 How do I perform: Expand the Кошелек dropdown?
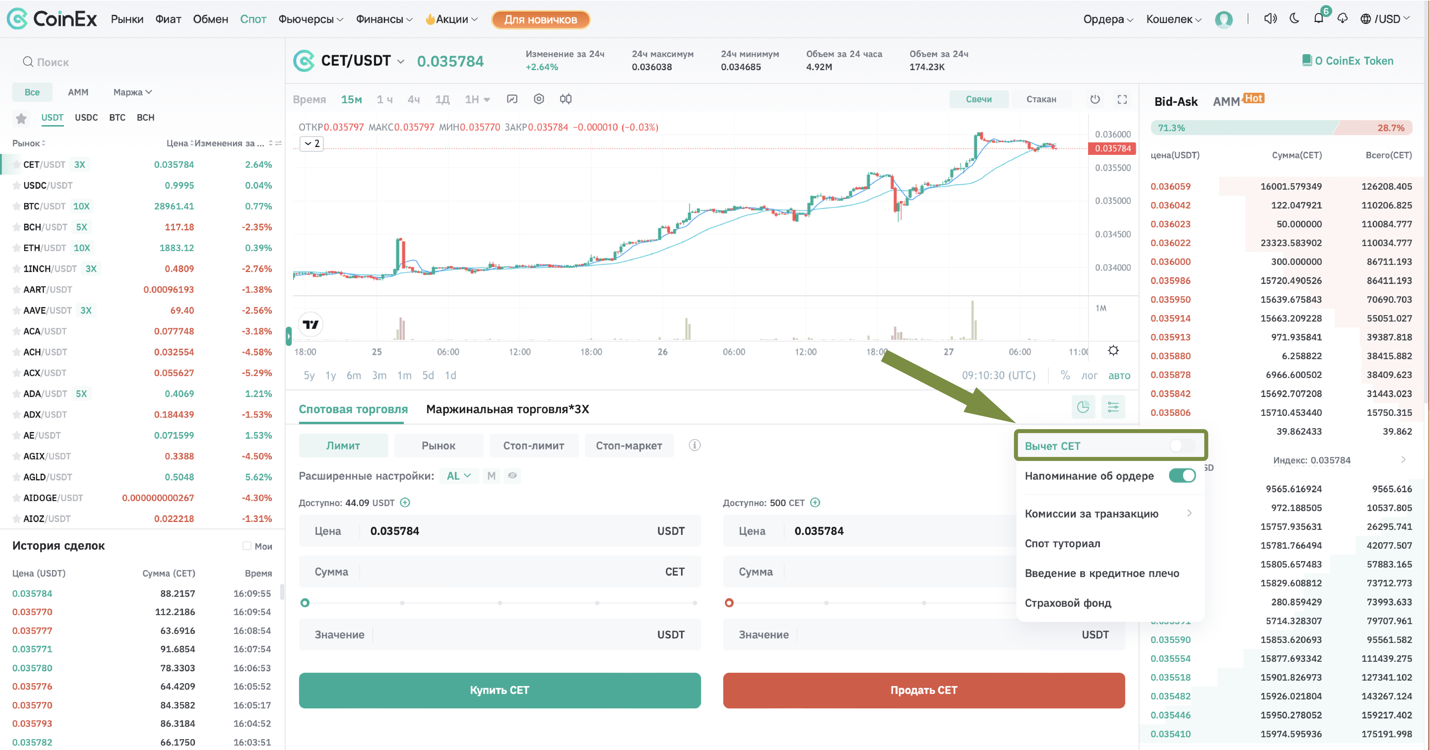[x=1173, y=19]
